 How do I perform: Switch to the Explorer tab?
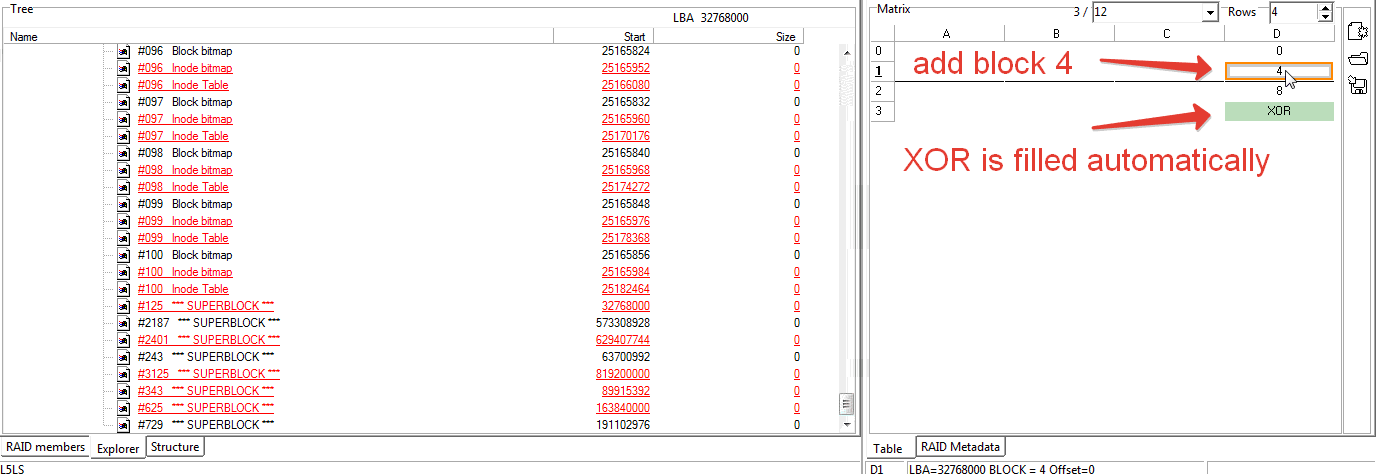coord(118,448)
